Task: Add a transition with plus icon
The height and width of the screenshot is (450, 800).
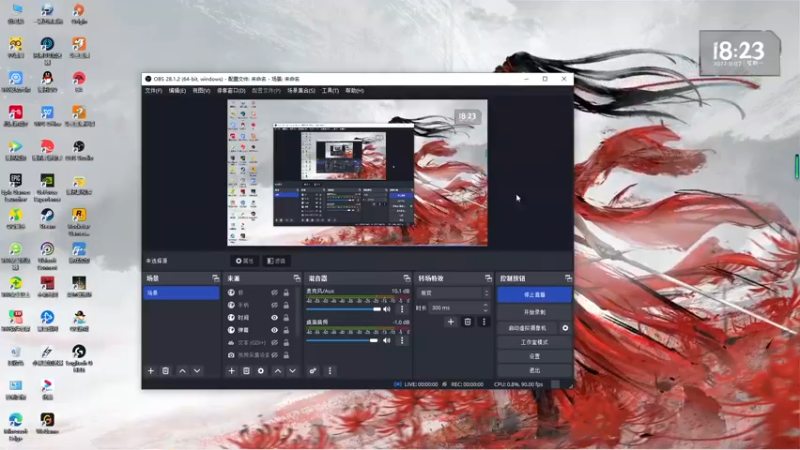Action: [x=451, y=322]
